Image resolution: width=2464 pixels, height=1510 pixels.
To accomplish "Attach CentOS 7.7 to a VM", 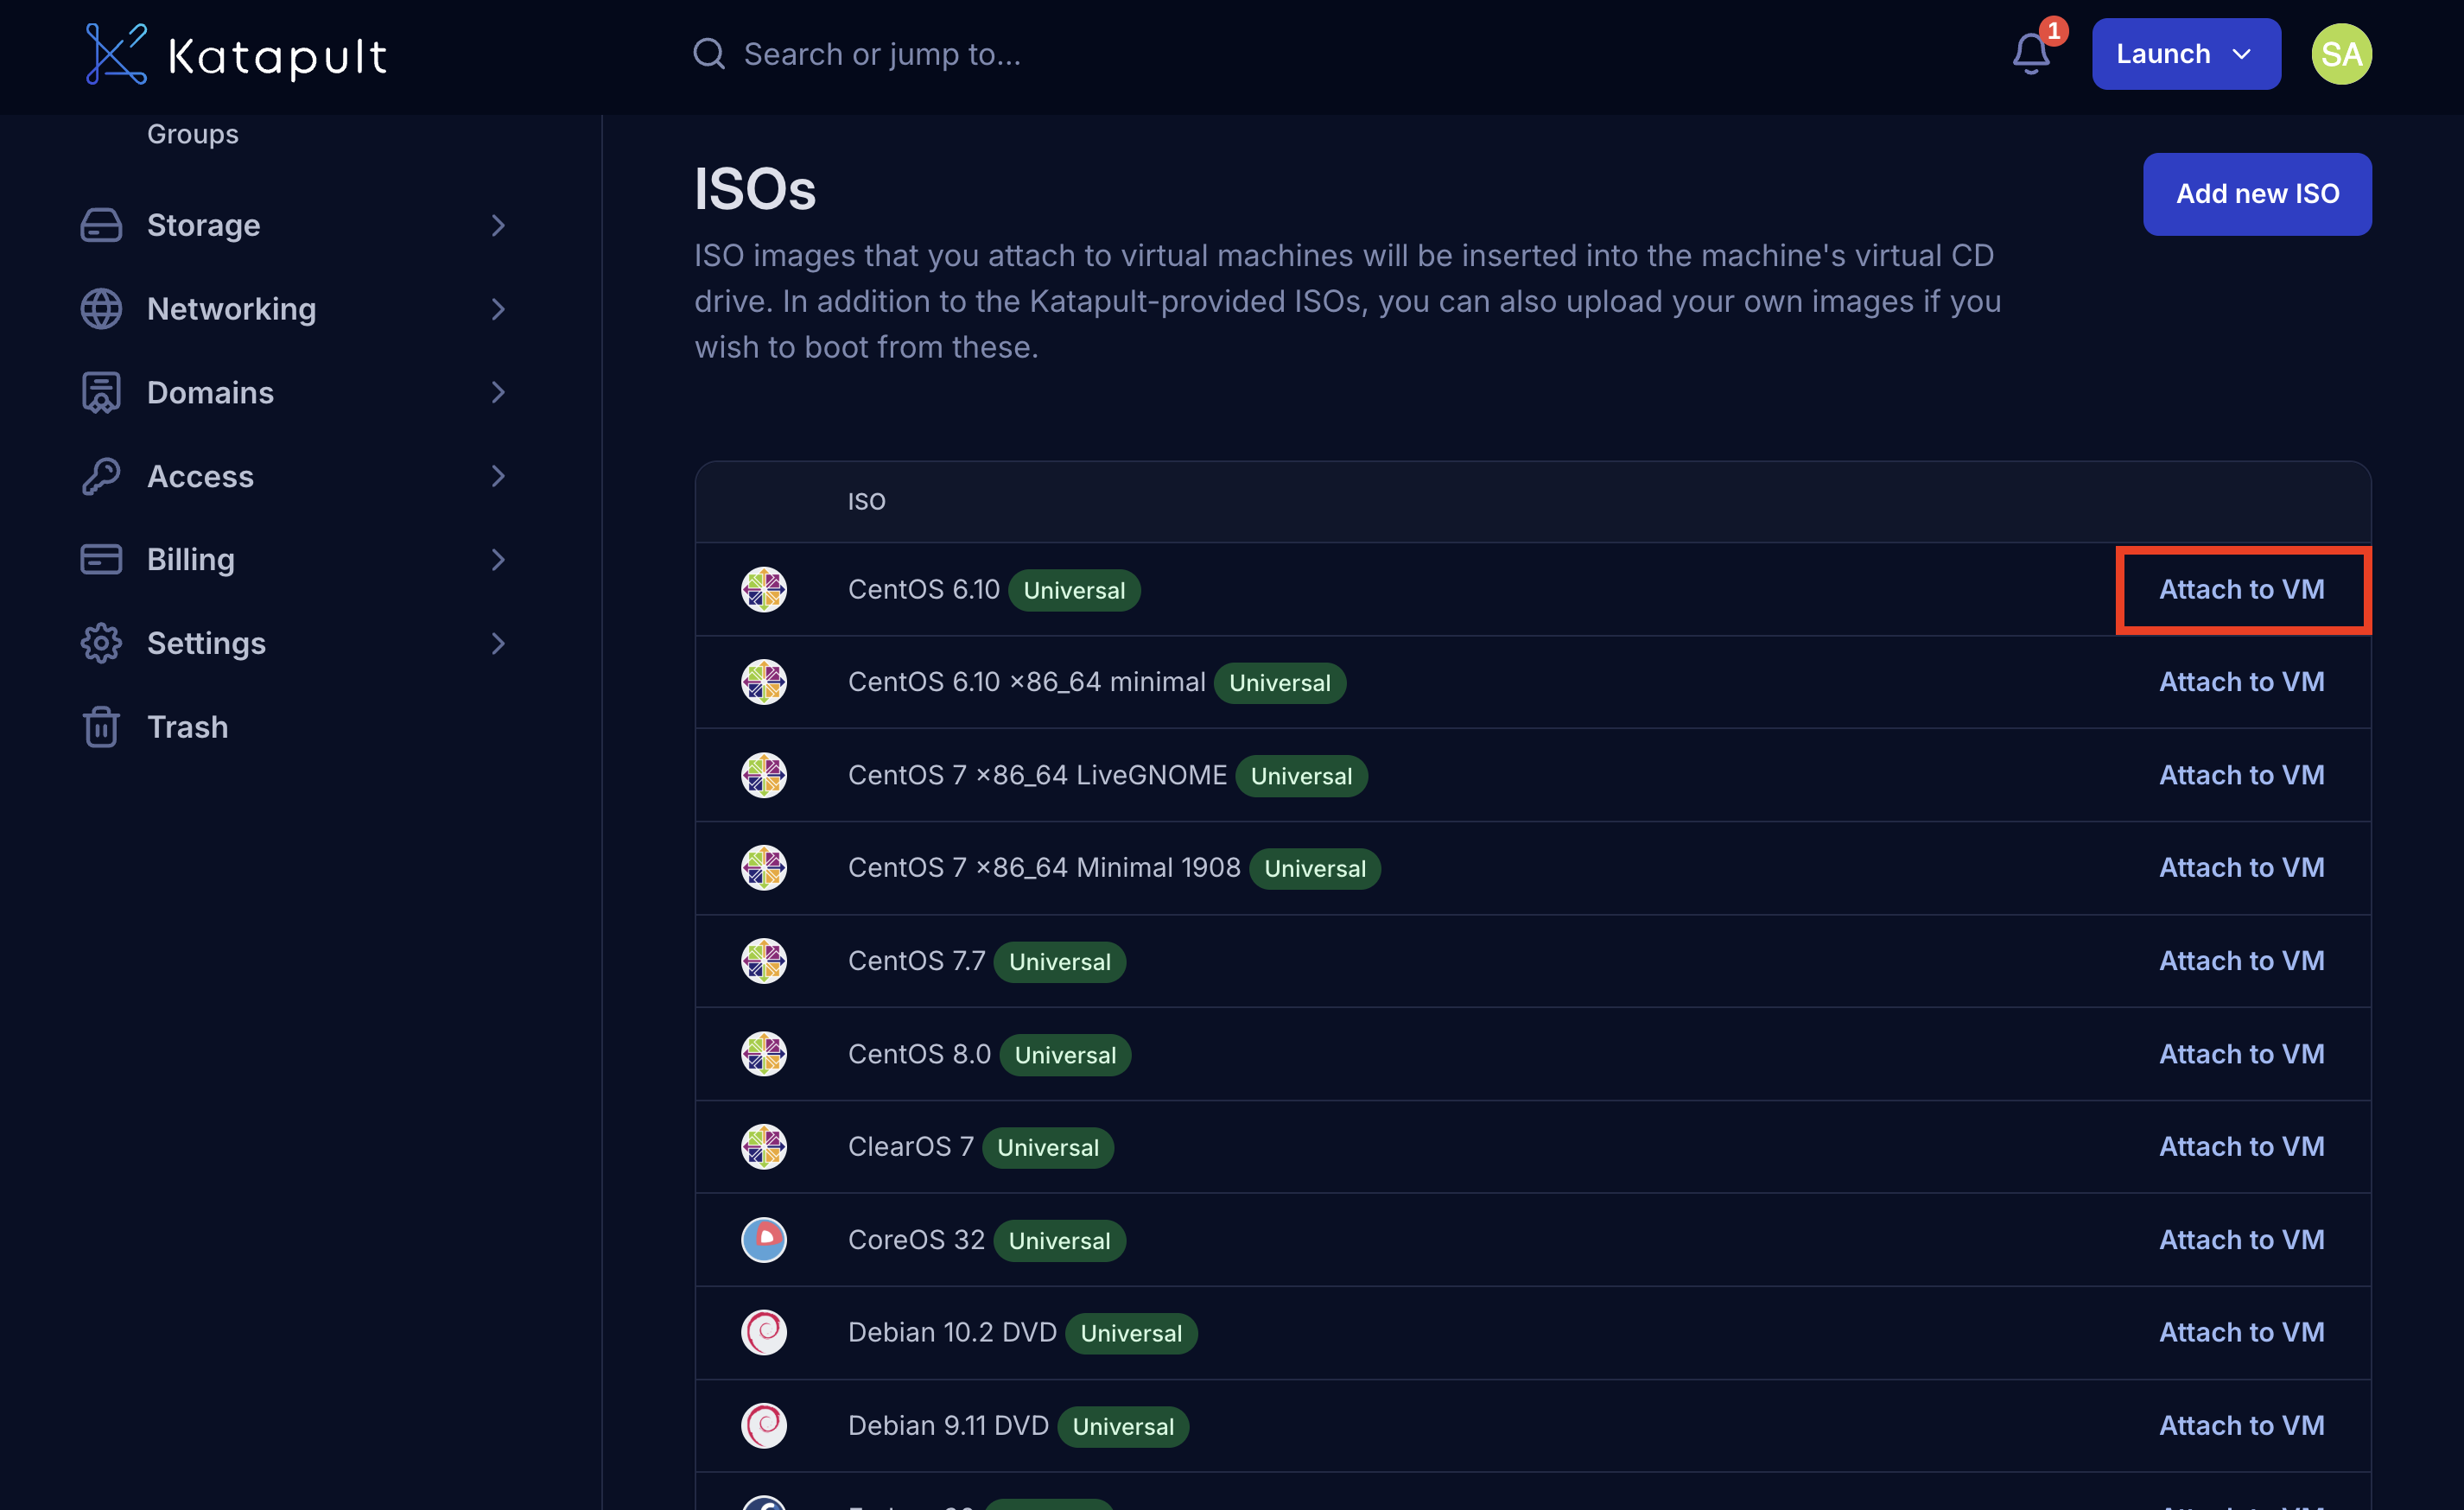I will [x=2242, y=961].
